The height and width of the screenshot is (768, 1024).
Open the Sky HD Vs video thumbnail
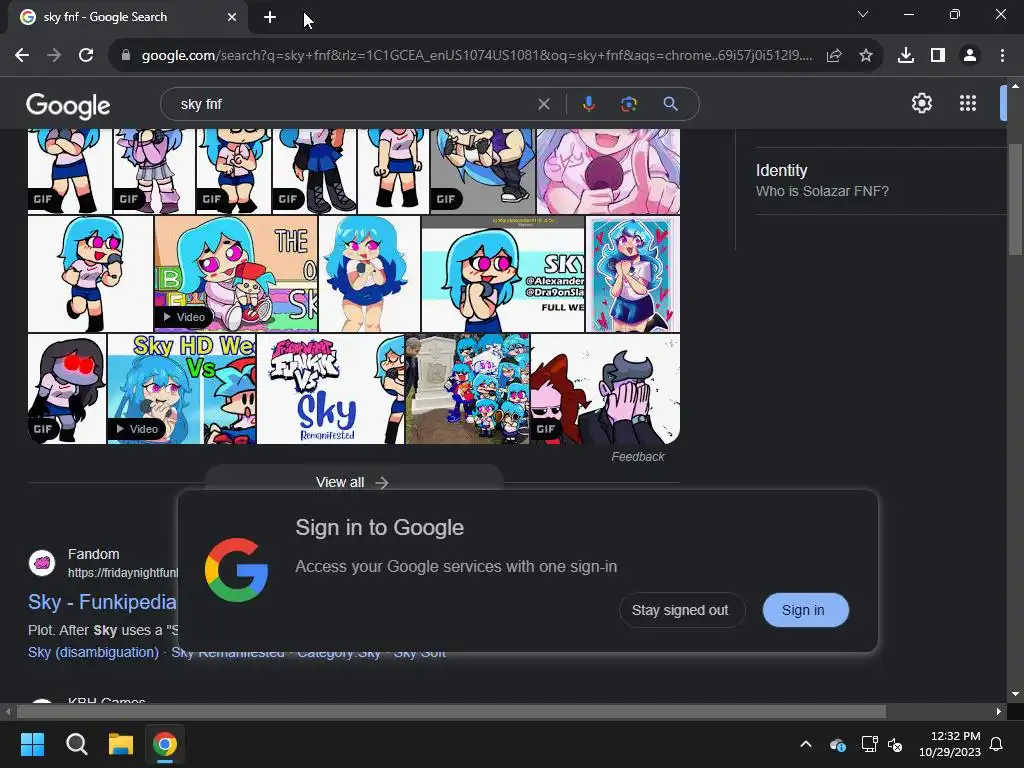tap(182, 389)
